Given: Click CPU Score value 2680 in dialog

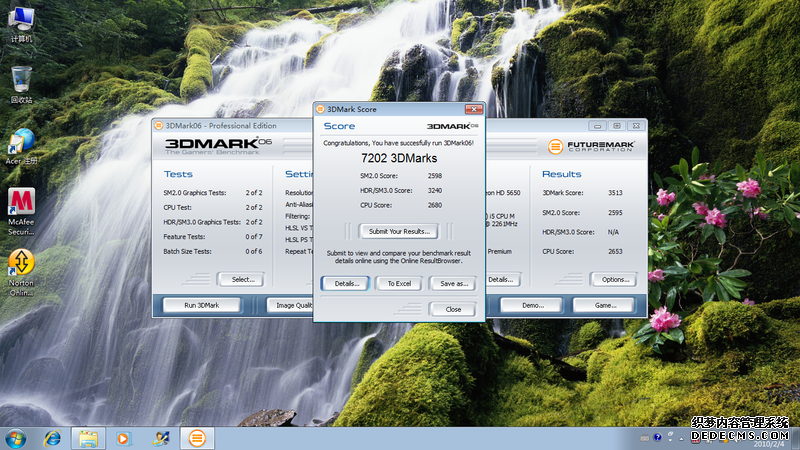Looking at the screenshot, I should [435, 205].
